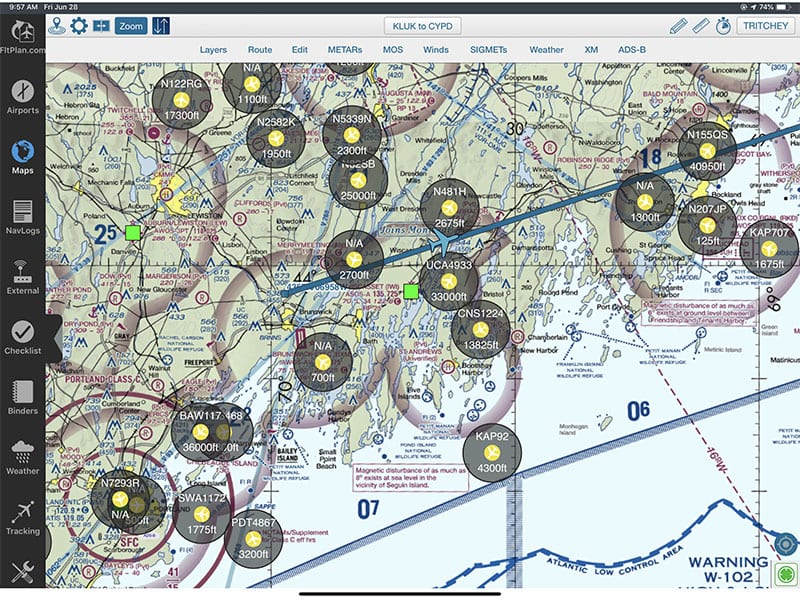Image resolution: width=800 pixels, height=600 pixels.
Task: Select the N/A traffic target at 1300ft
Action: coord(645,202)
